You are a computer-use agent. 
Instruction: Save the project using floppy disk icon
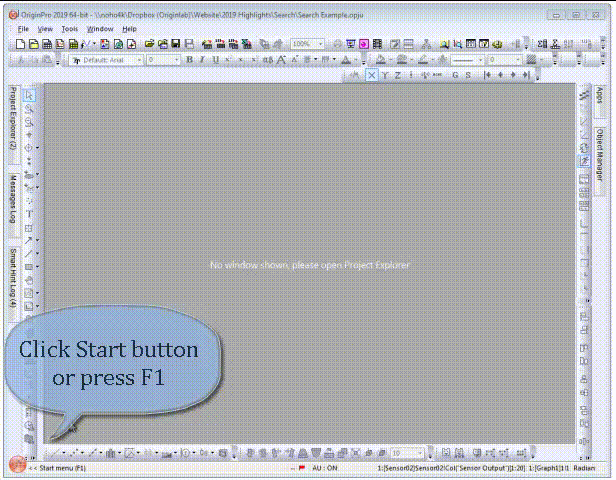[x=176, y=44]
